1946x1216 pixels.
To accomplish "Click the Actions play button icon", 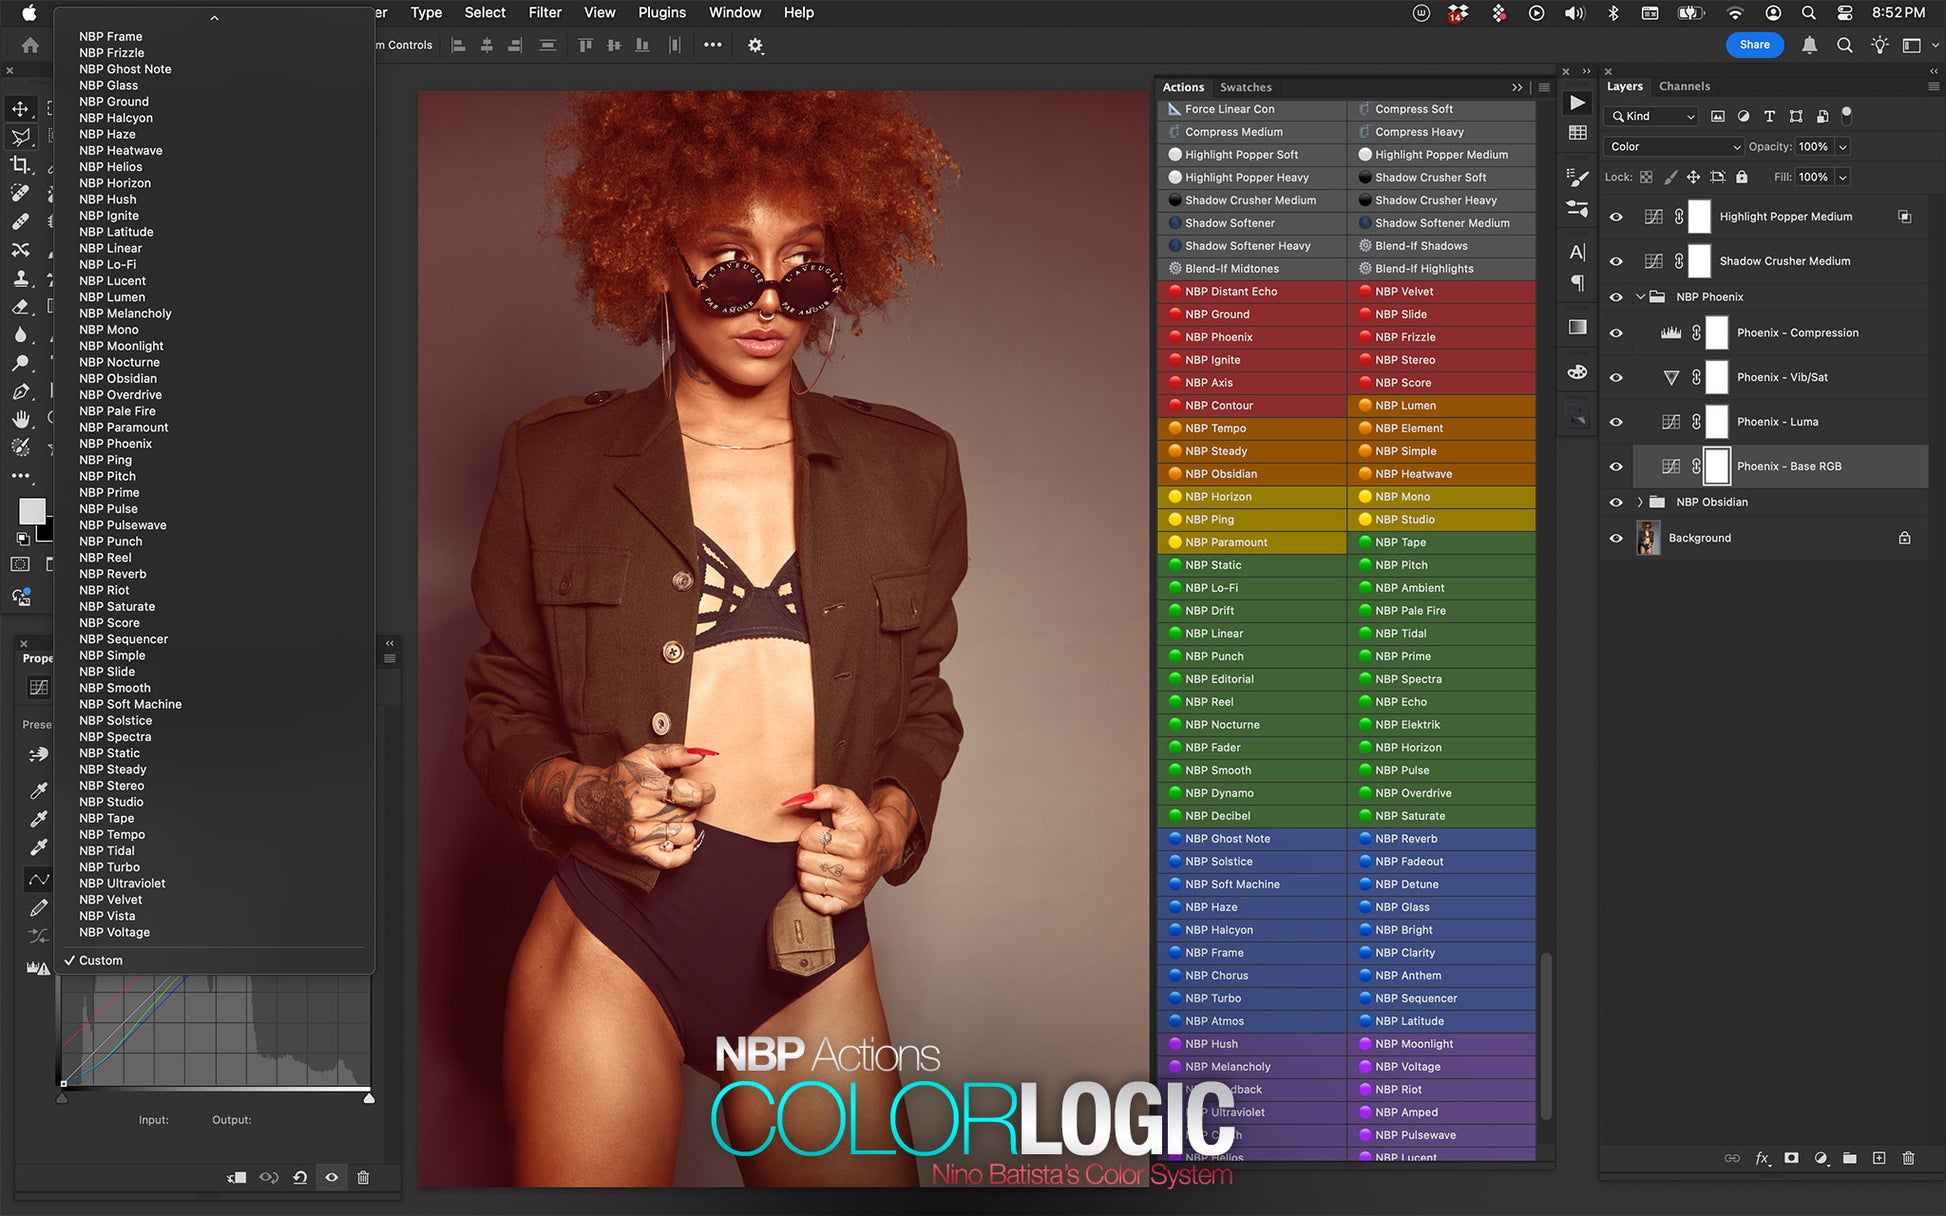I will coord(1577,102).
